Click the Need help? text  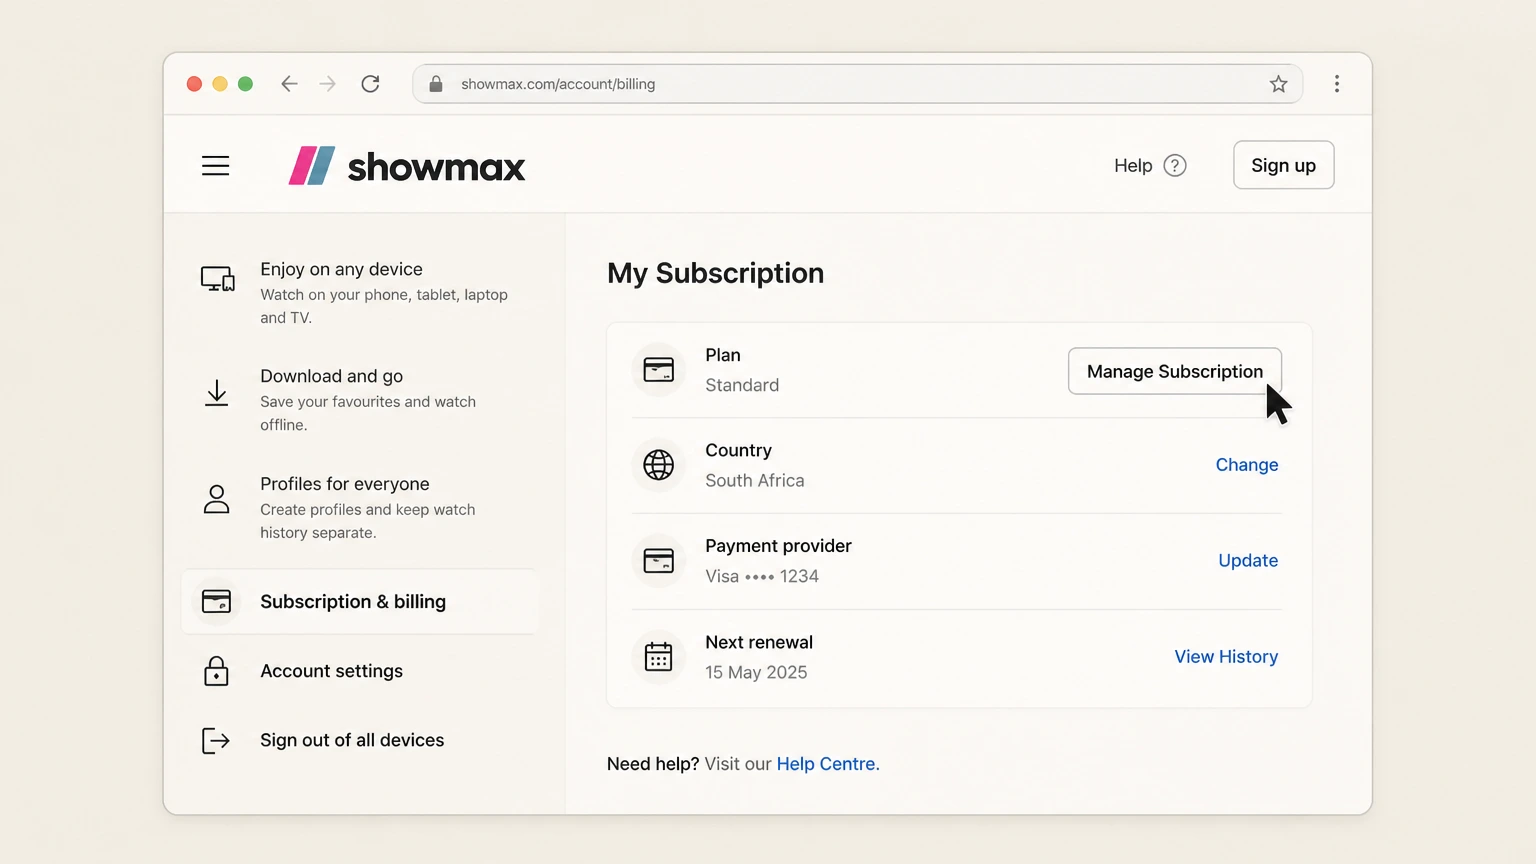[653, 764]
